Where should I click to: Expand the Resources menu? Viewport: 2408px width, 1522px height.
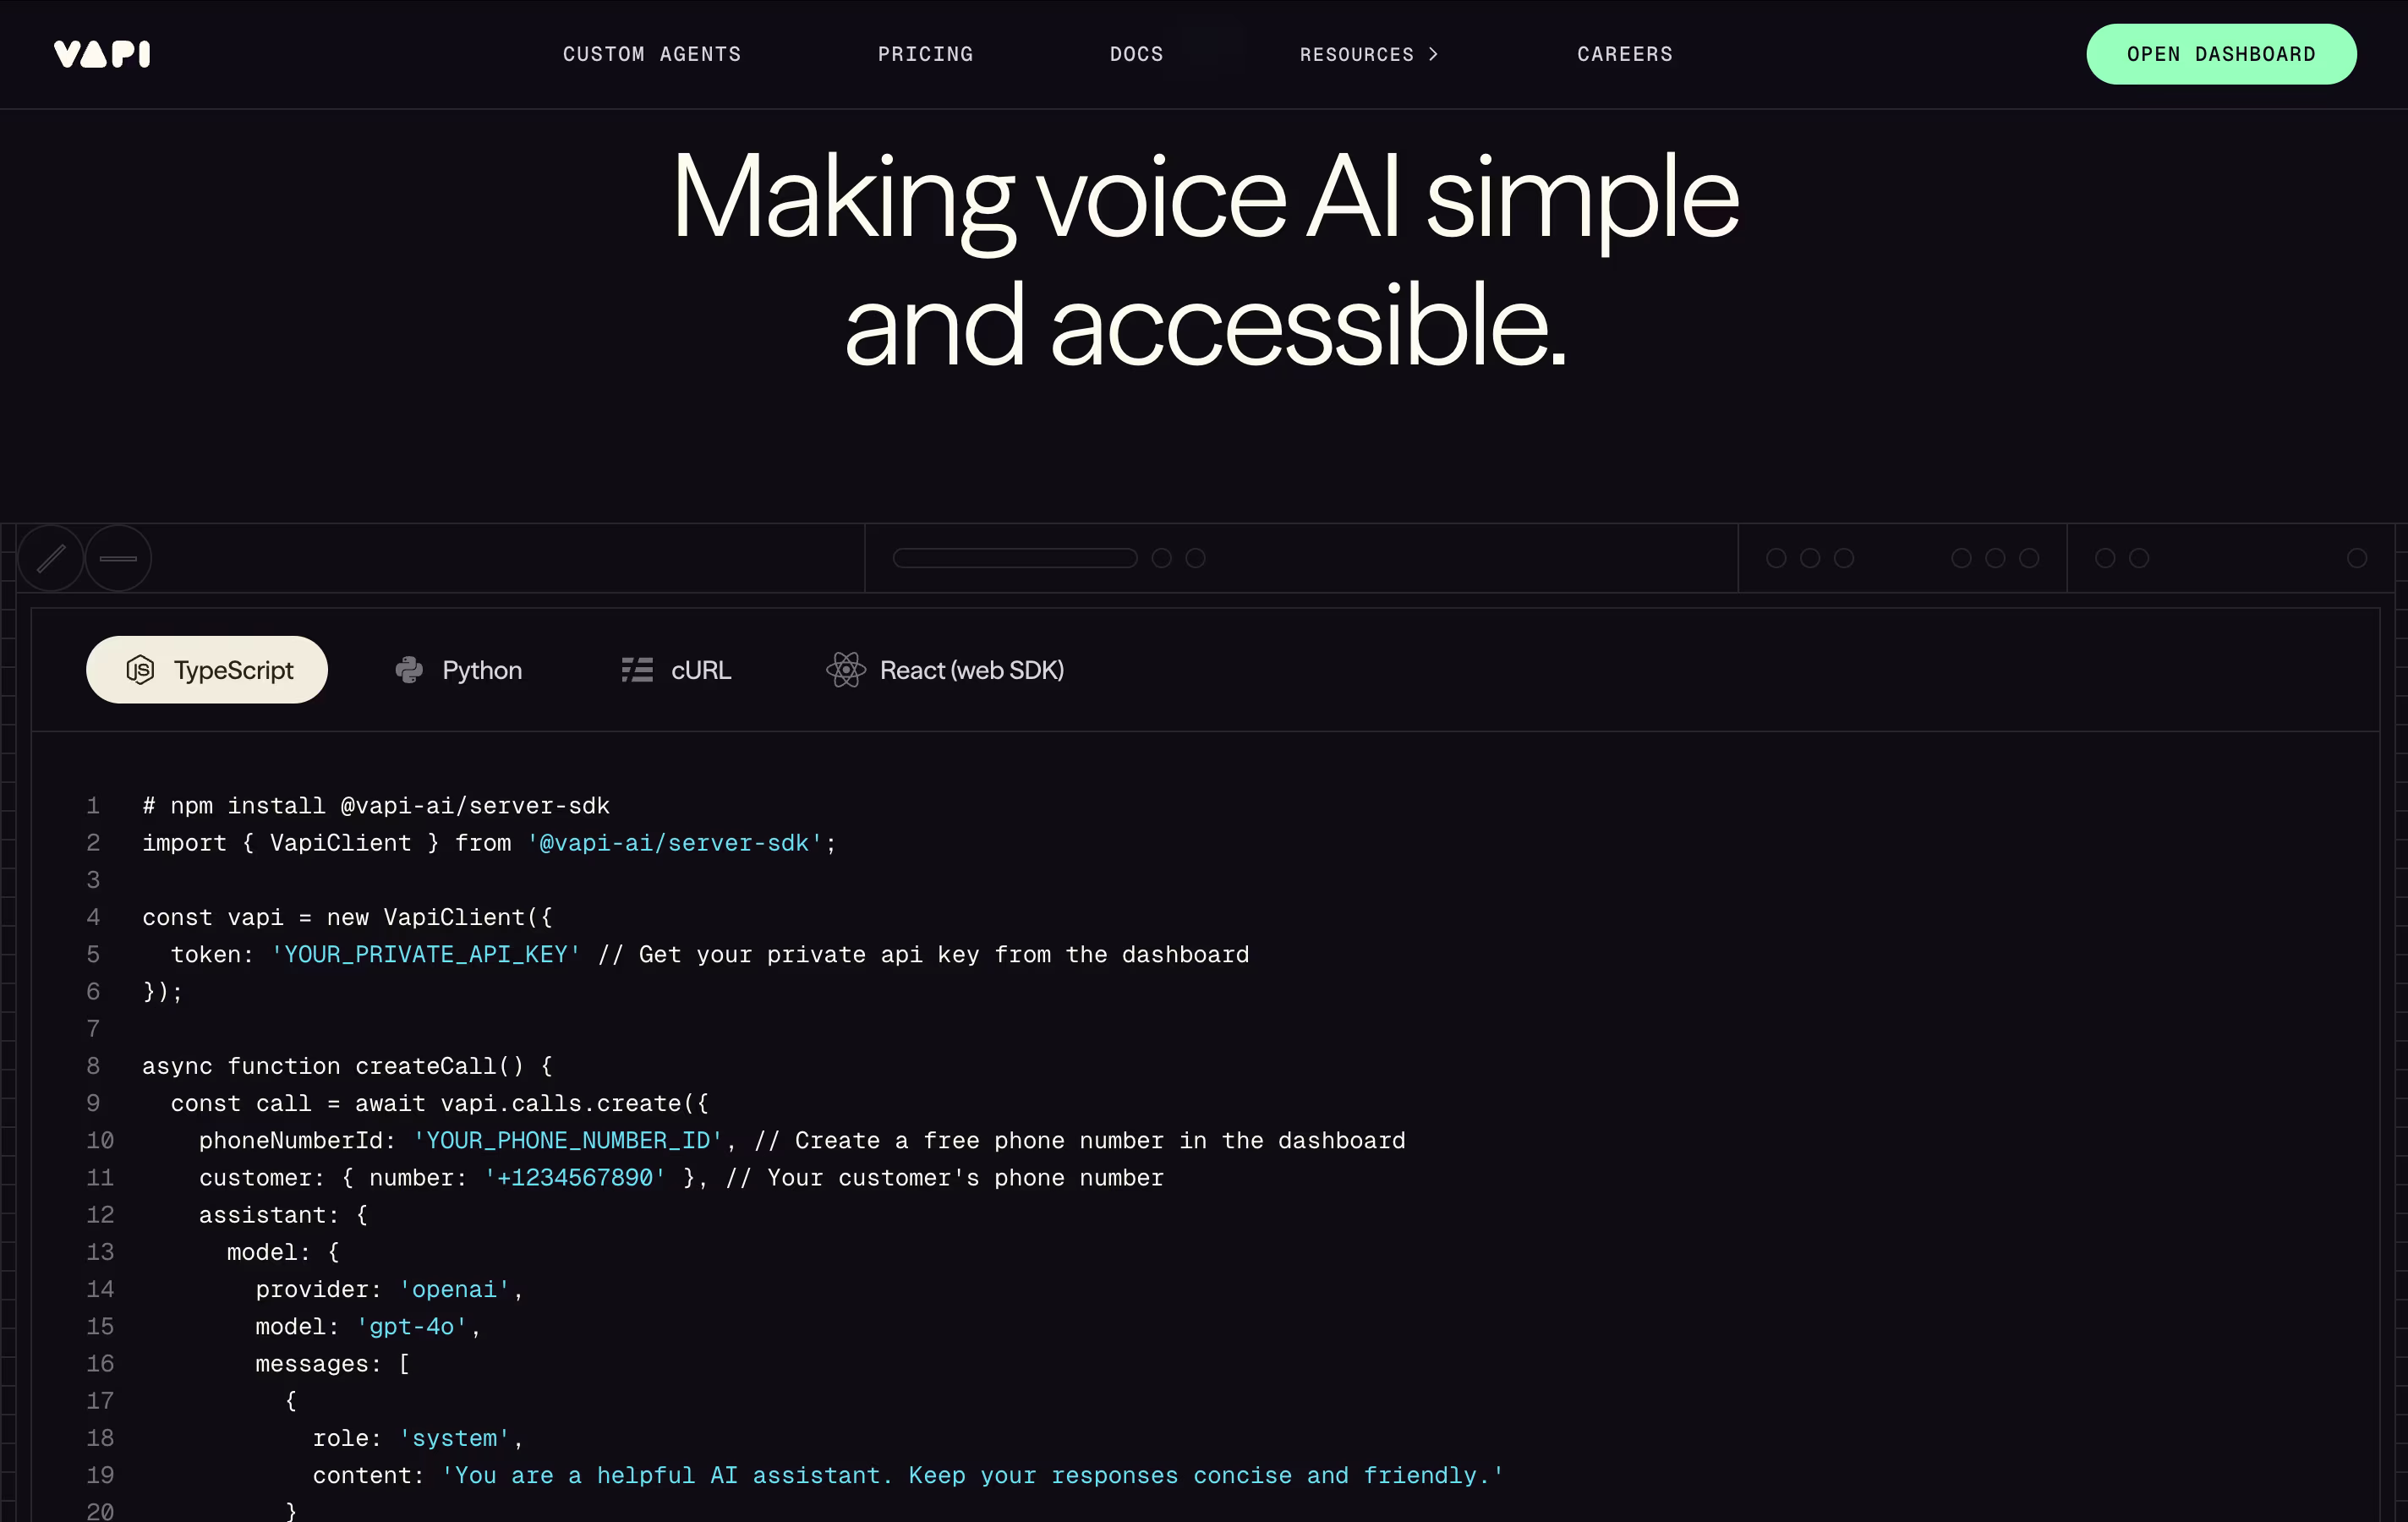coord(1369,54)
